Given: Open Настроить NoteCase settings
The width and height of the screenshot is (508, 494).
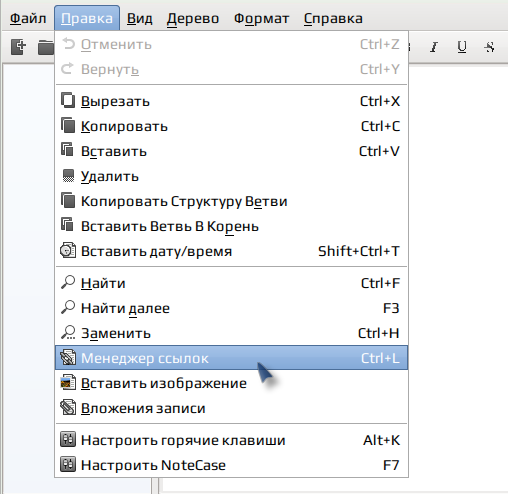Looking at the screenshot, I should [231, 465].
